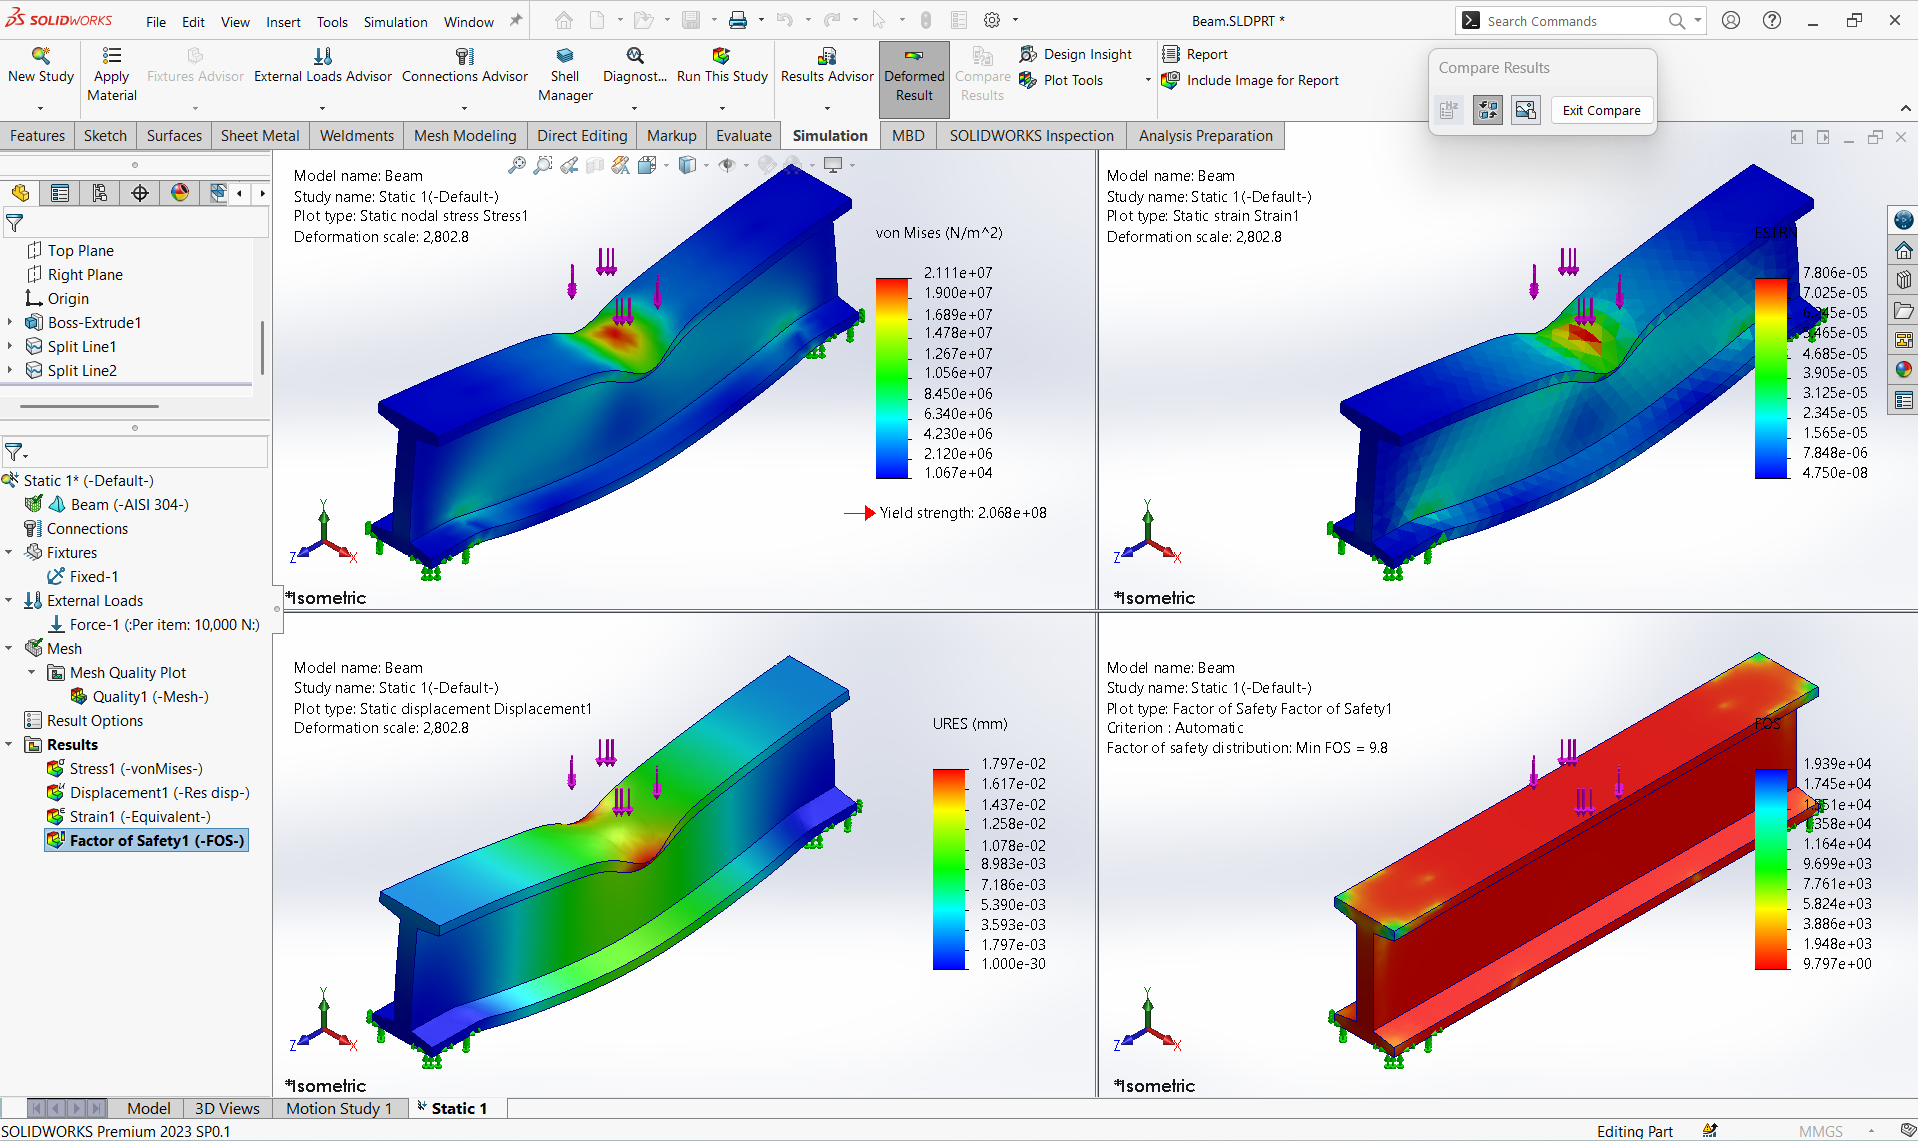Open the Simulation menu

tap(395, 21)
